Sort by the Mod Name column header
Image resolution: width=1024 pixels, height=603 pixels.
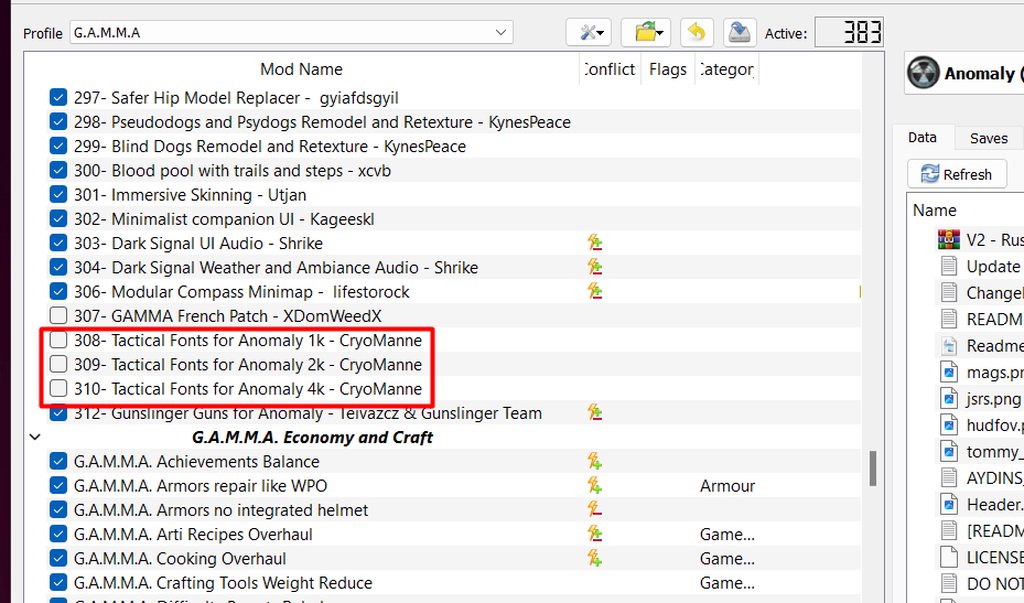[301, 69]
